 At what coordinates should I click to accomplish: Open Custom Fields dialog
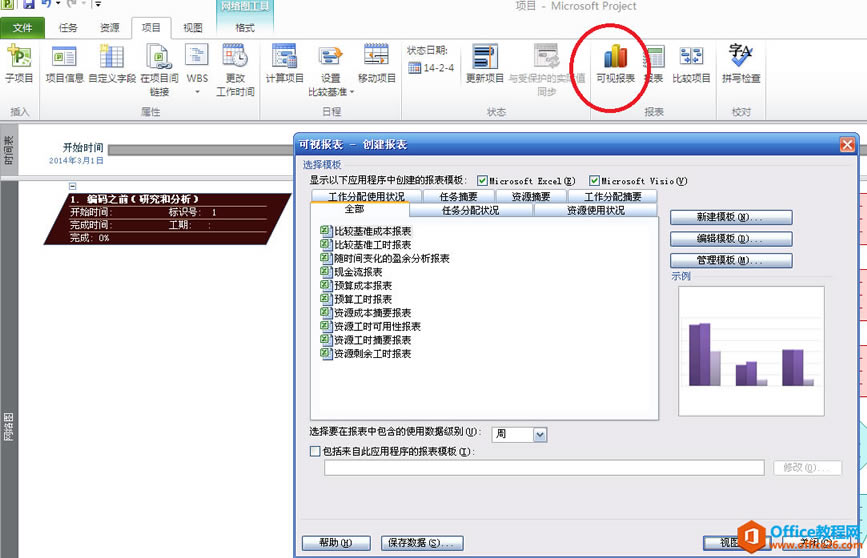(112, 64)
